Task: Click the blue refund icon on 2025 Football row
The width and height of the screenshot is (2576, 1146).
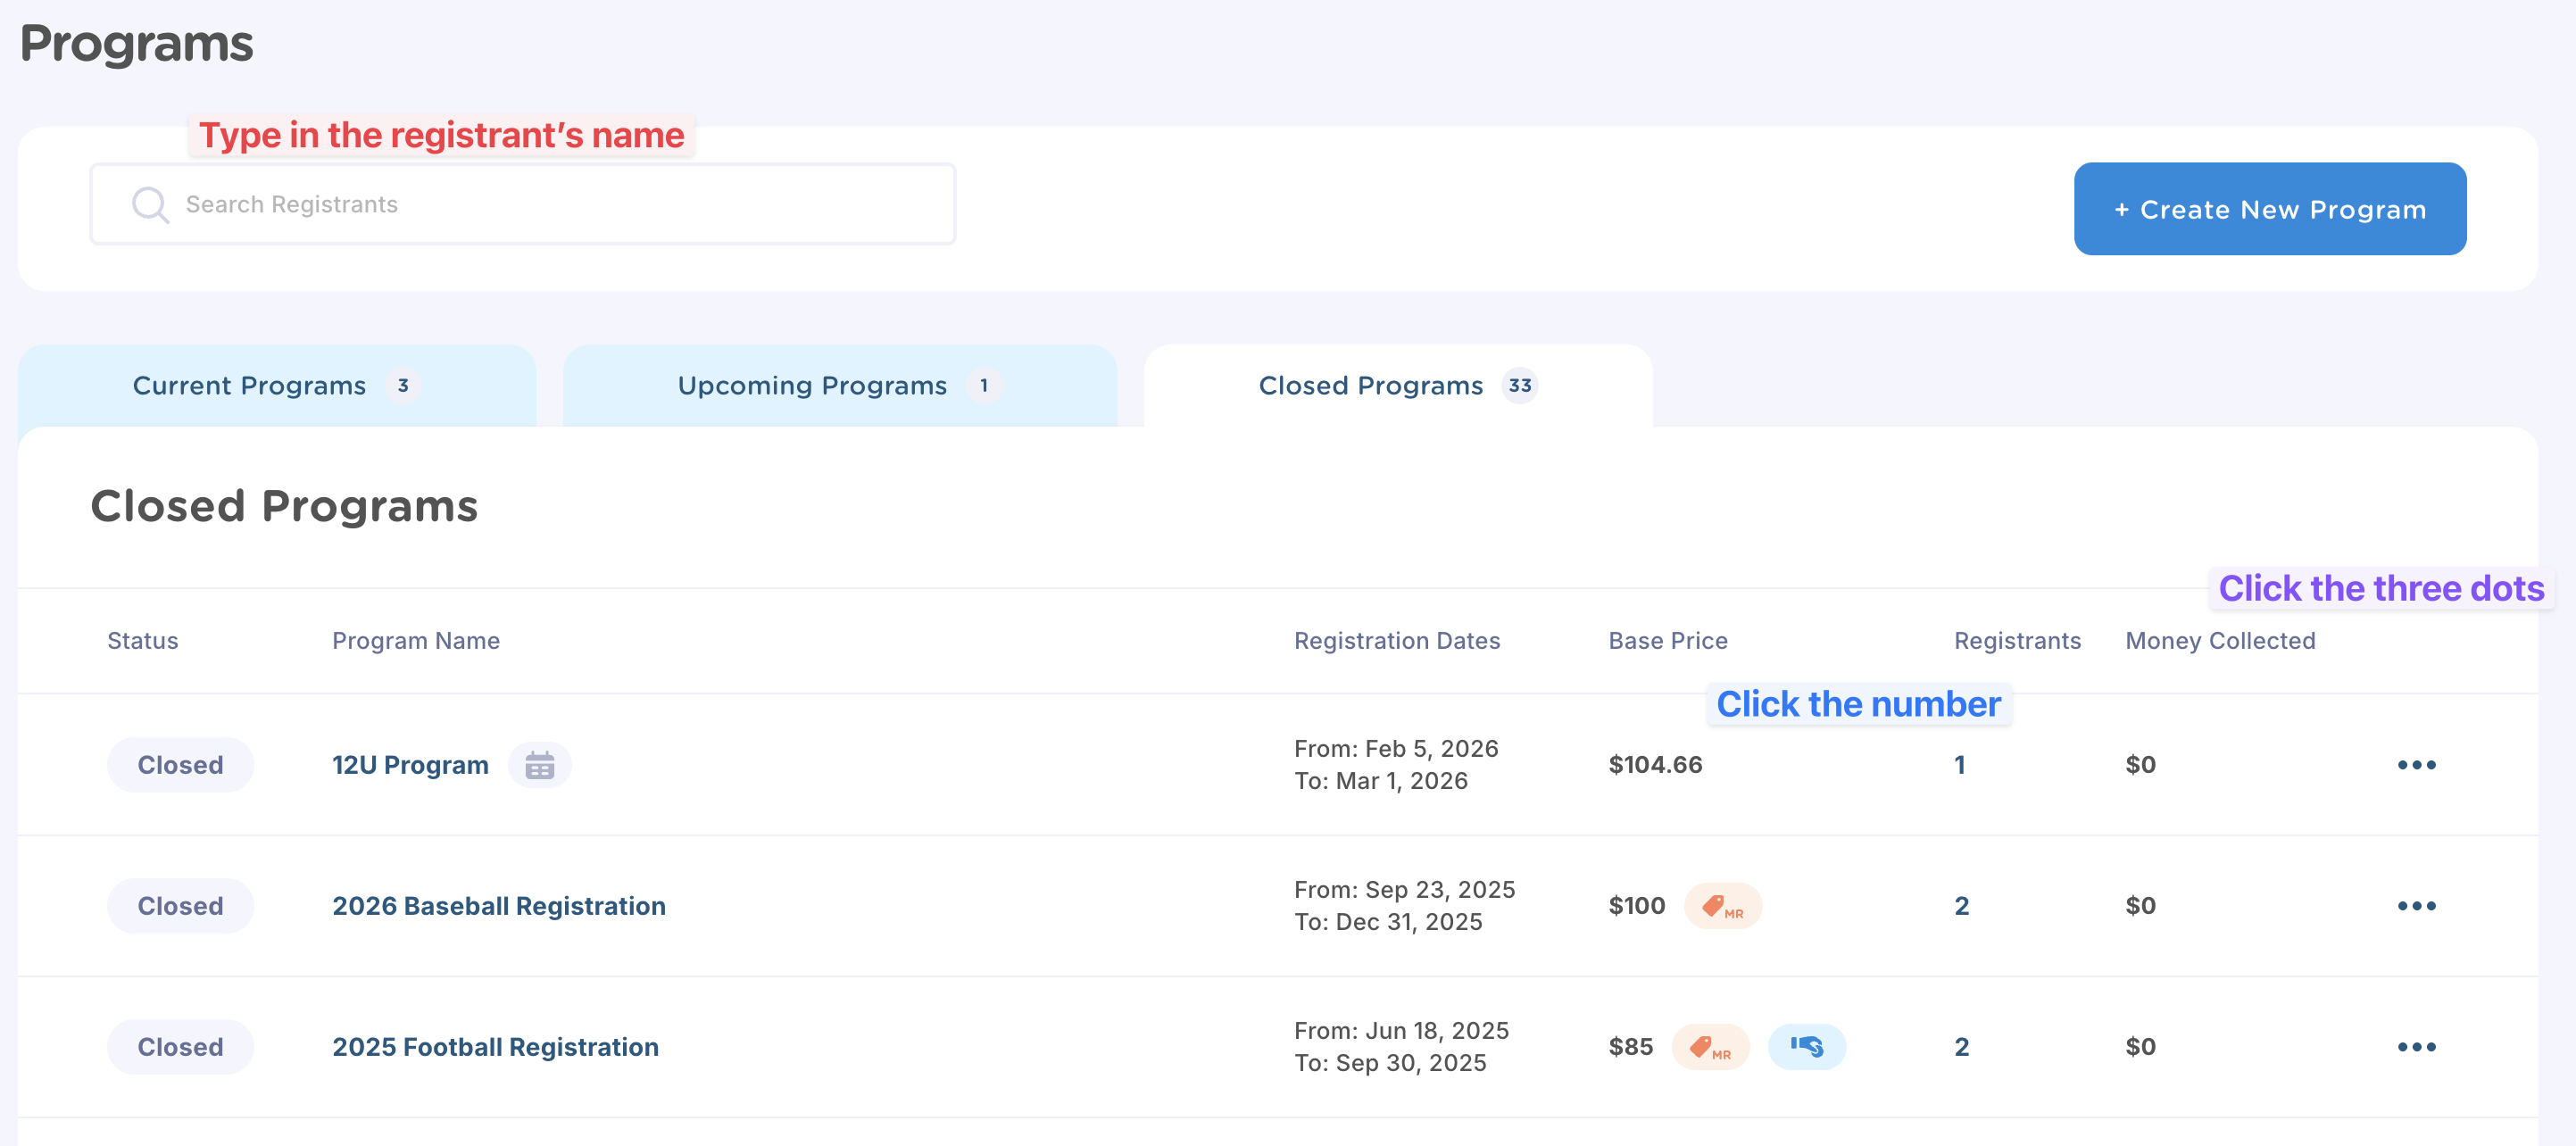Action: pyautogui.click(x=1806, y=1047)
